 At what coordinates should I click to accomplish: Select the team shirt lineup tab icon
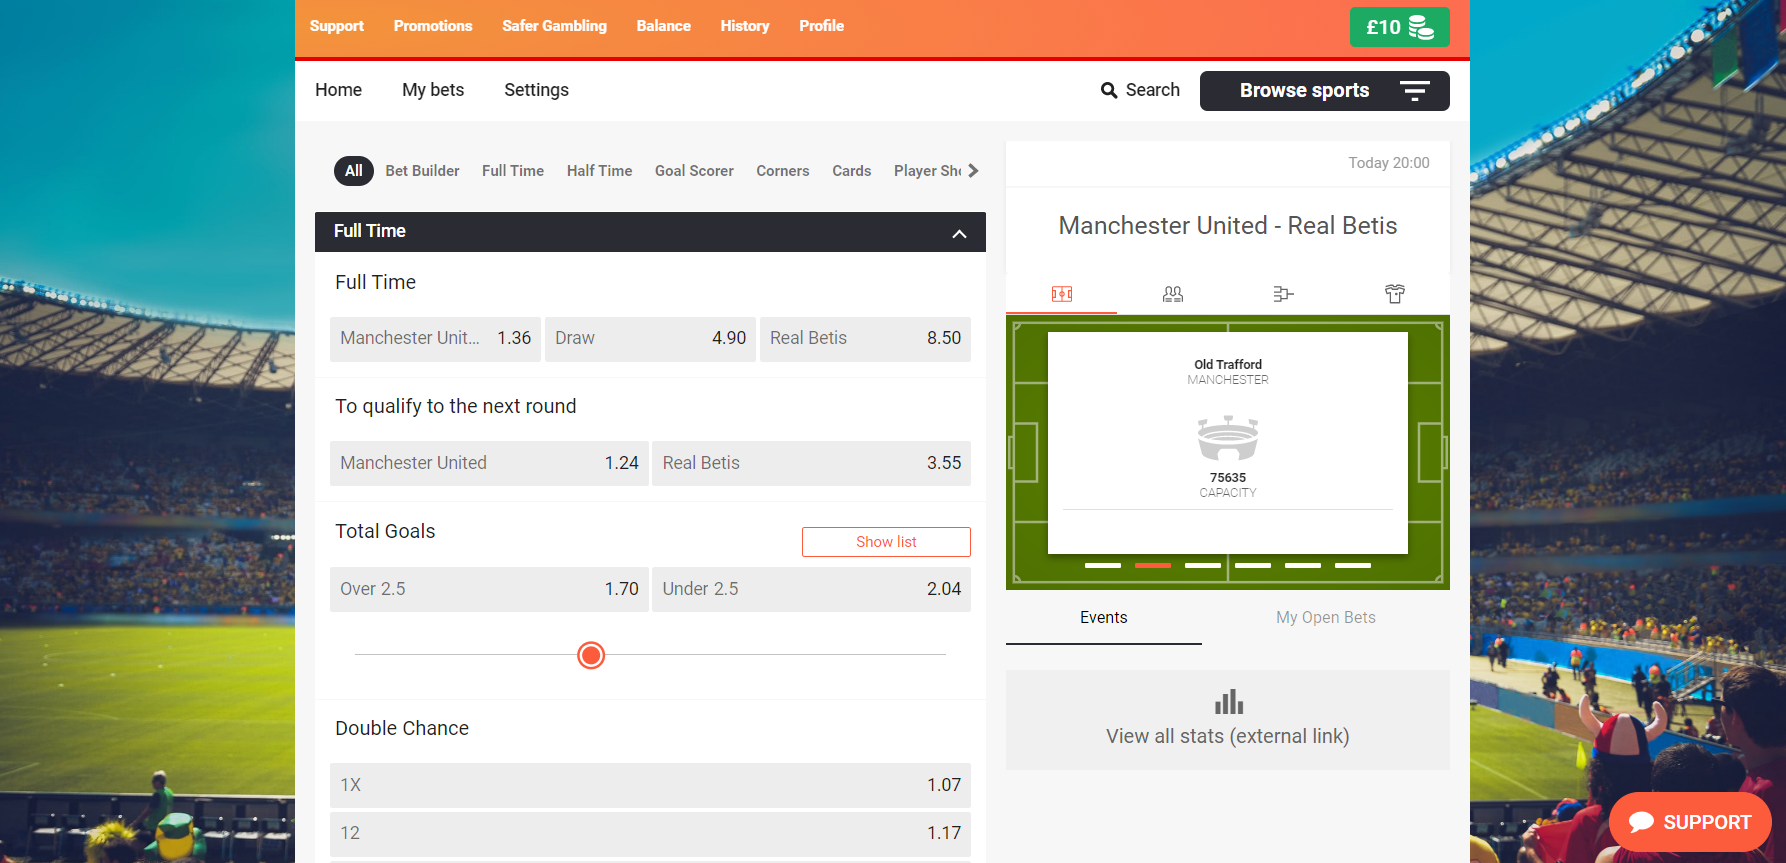click(x=1395, y=294)
